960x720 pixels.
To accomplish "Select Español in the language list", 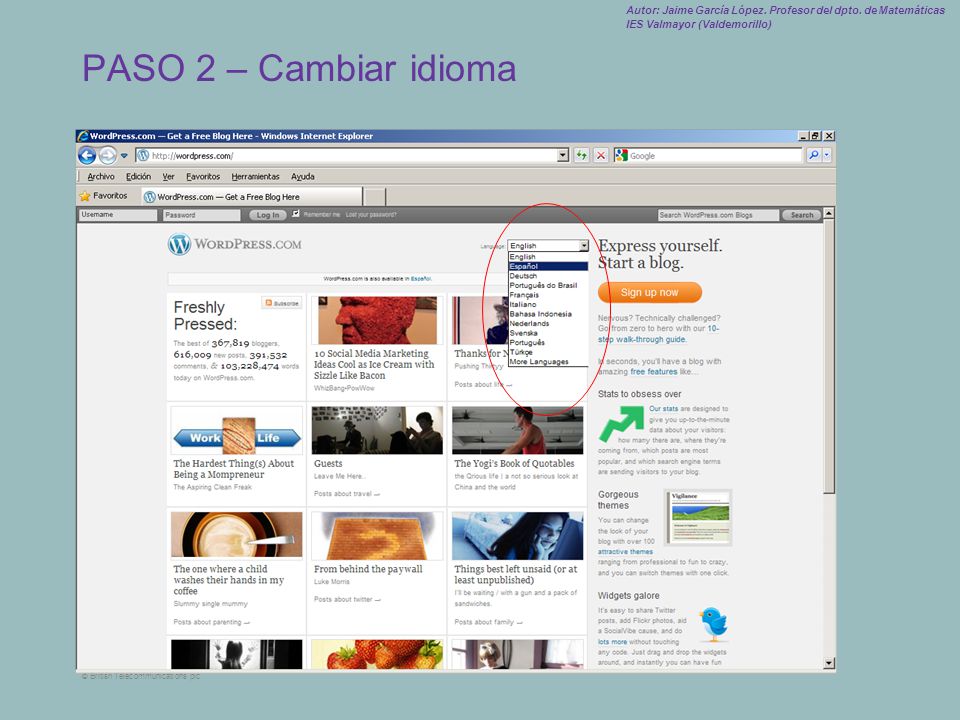I will [x=548, y=266].
